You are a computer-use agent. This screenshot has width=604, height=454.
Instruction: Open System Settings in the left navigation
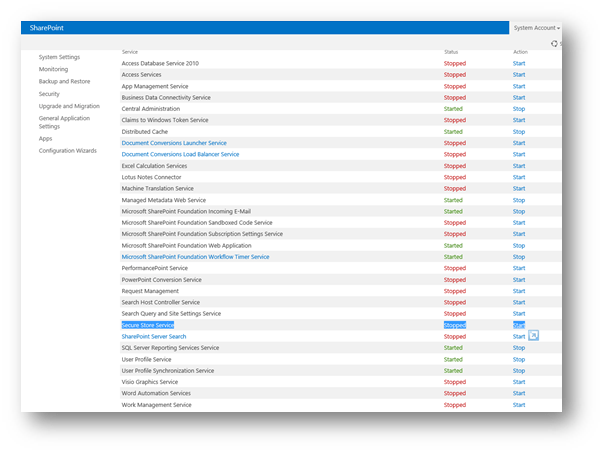pos(59,57)
